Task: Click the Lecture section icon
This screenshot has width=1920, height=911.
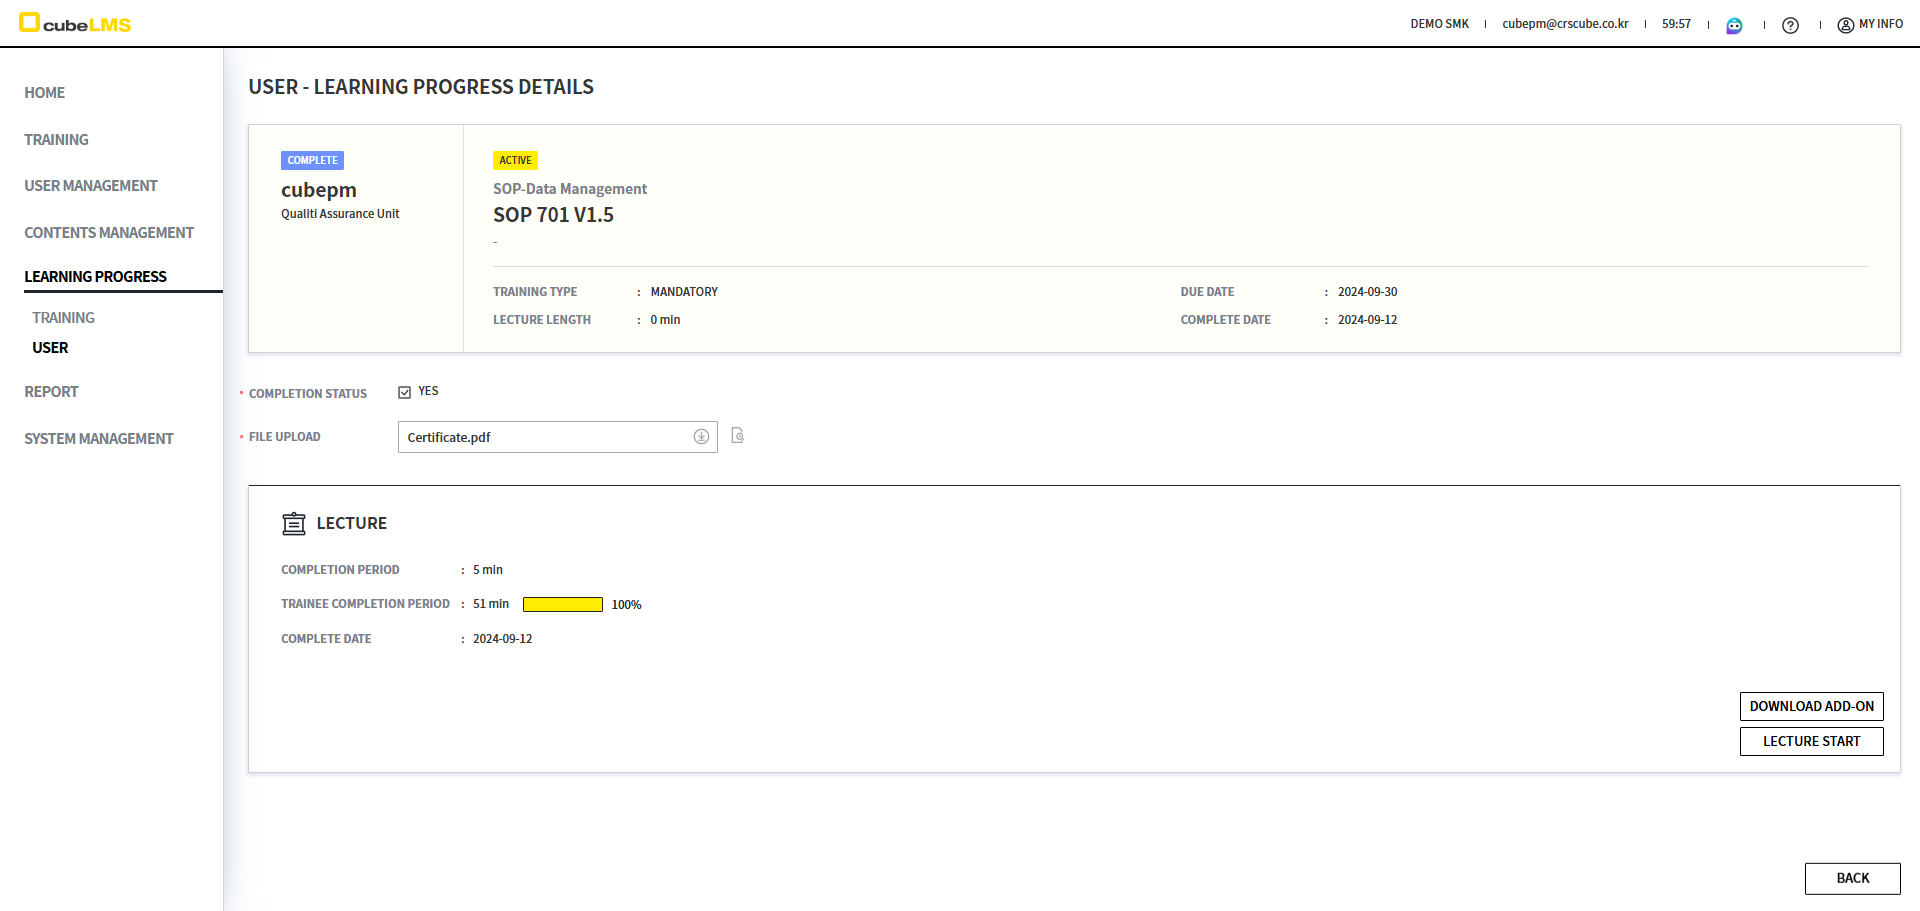Action: [x=294, y=524]
